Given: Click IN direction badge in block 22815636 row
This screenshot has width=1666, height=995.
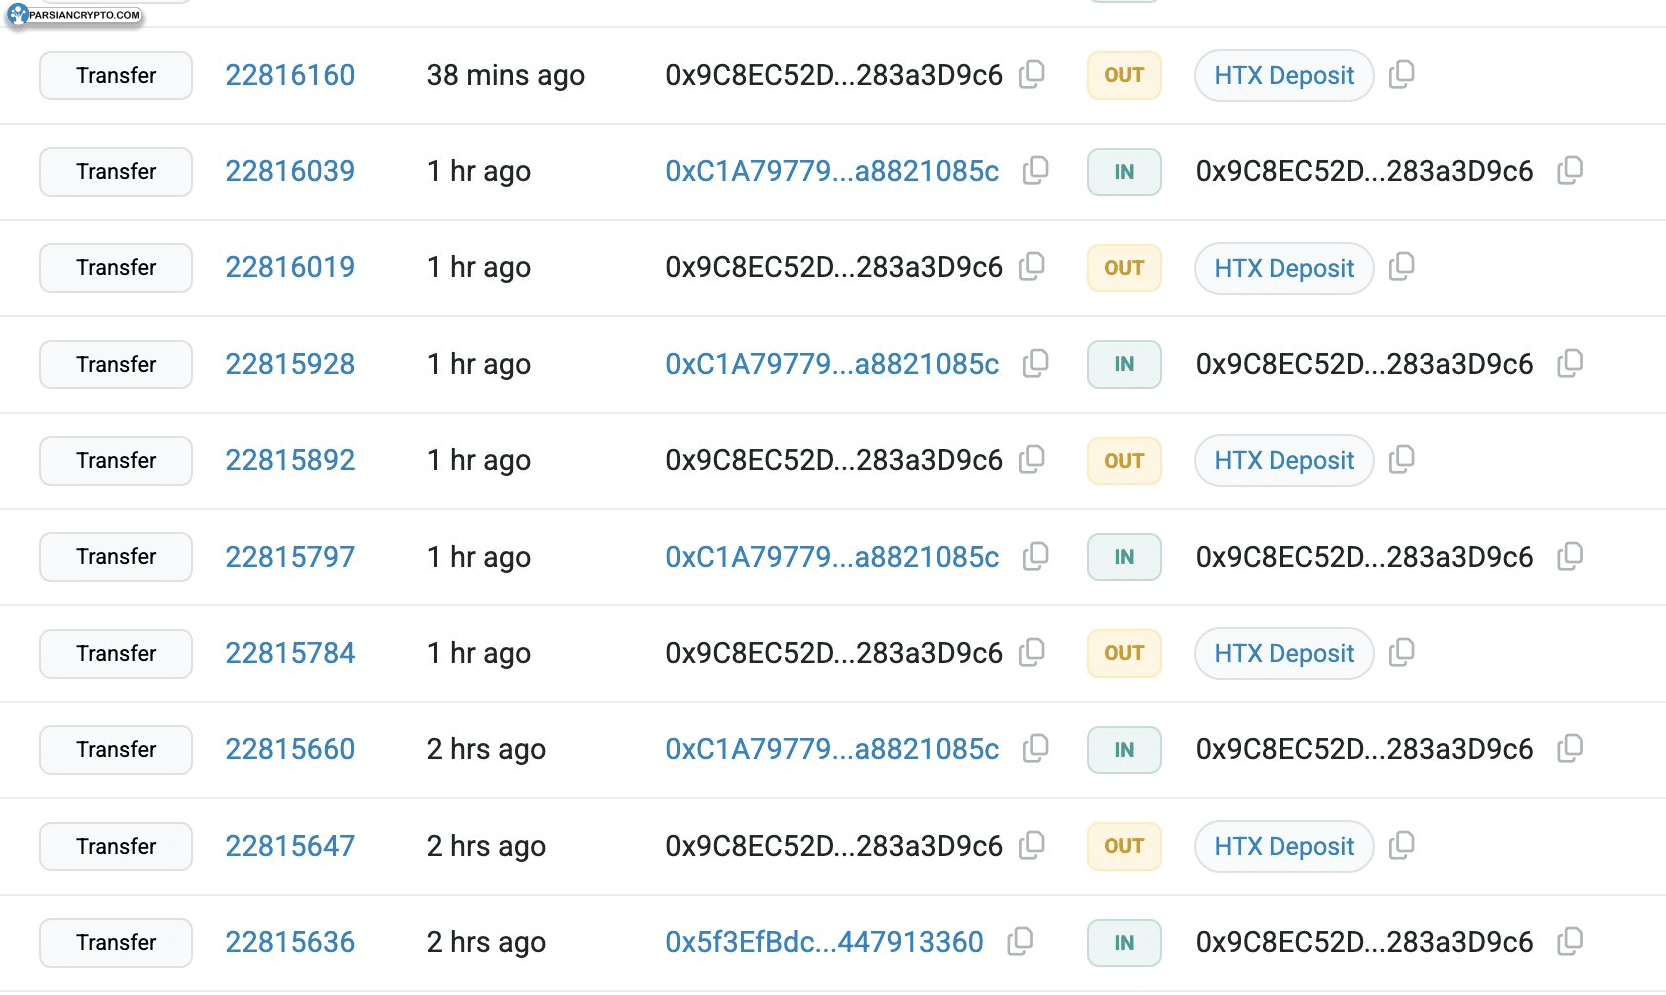Looking at the screenshot, I should tap(1124, 942).
